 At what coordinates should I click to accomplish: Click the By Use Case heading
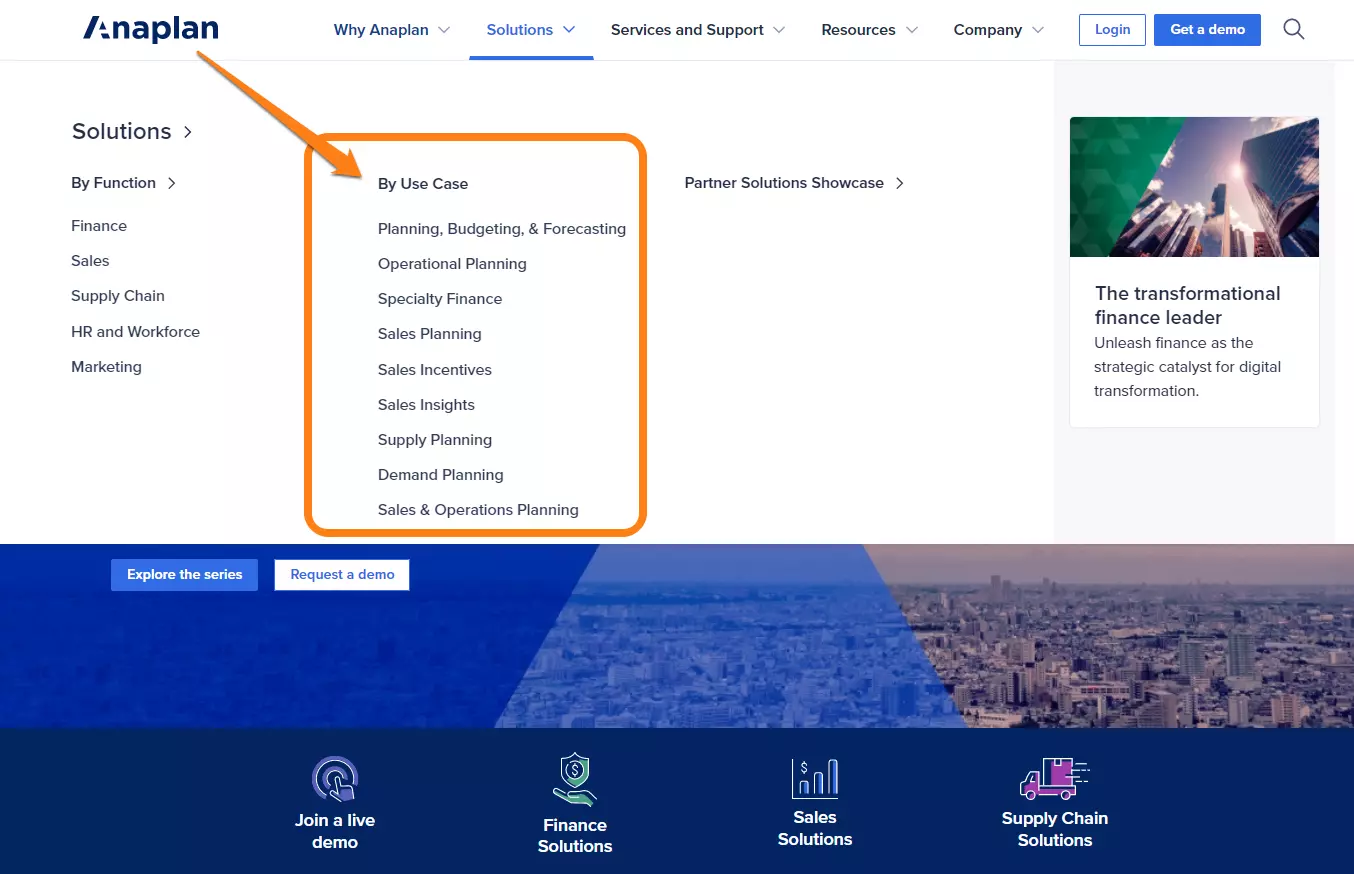pos(423,184)
